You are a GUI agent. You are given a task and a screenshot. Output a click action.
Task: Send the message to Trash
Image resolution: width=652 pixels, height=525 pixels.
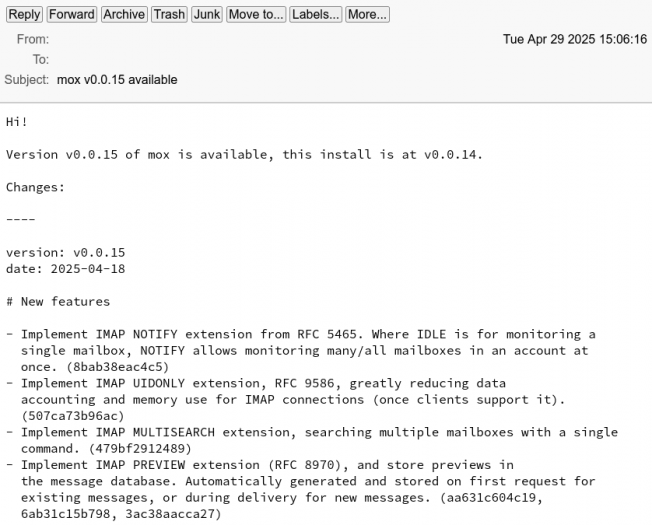click(169, 15)
